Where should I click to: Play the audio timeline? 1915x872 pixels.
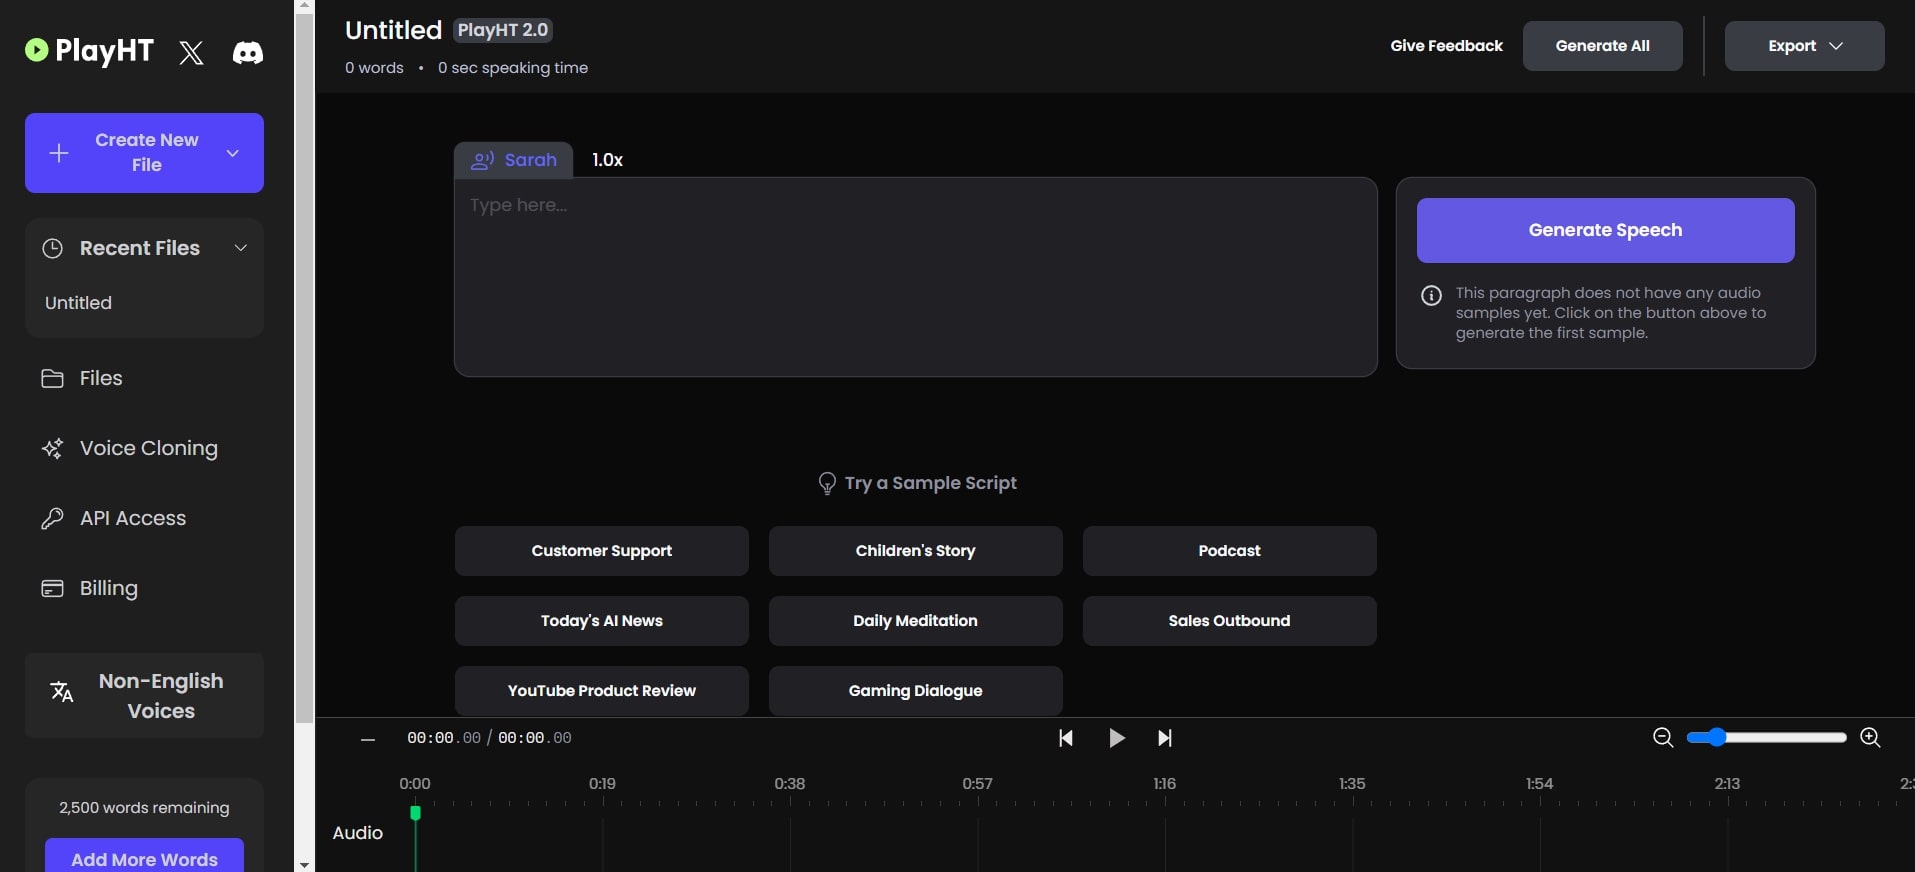click(x=1117, y=738)
